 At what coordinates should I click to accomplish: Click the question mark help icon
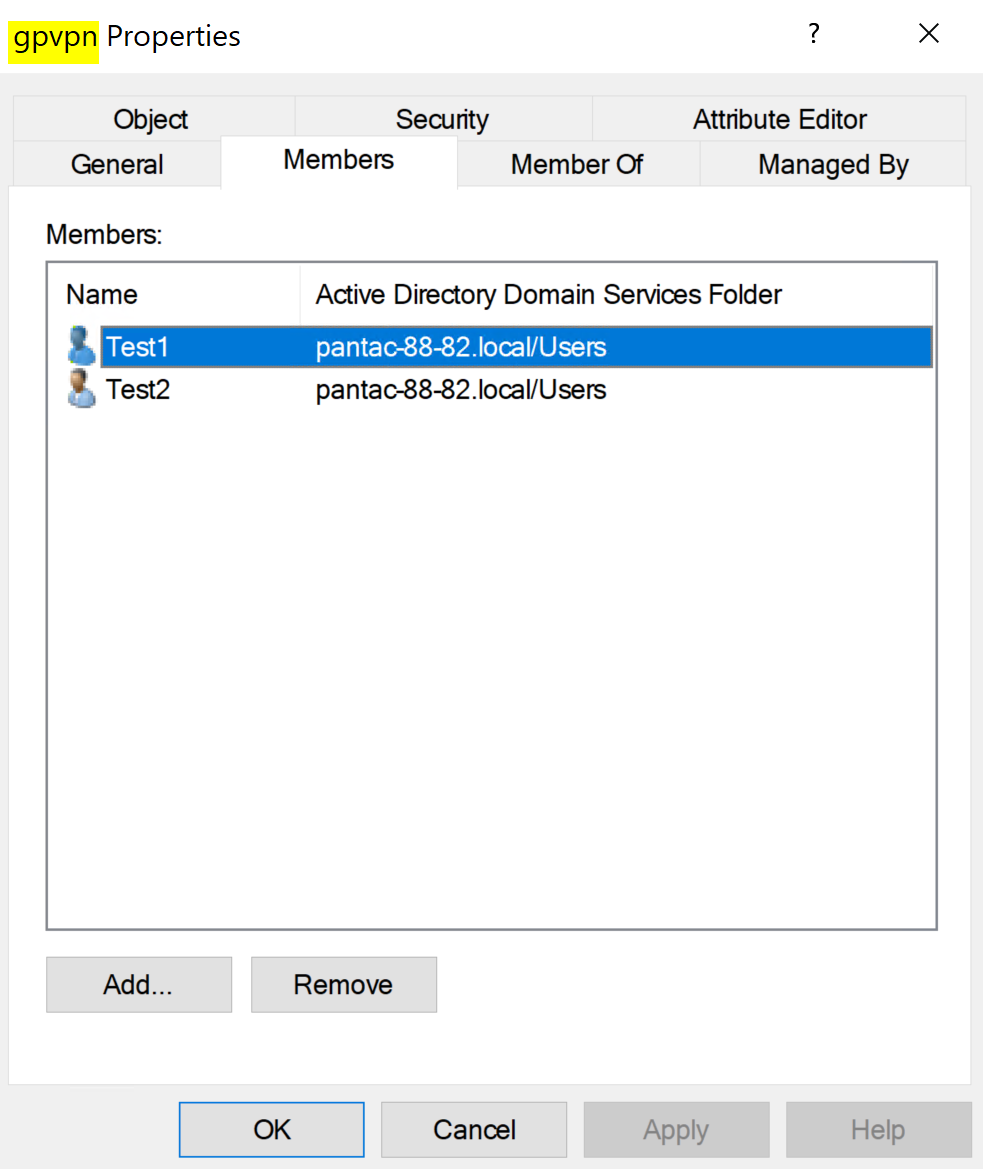814,35
